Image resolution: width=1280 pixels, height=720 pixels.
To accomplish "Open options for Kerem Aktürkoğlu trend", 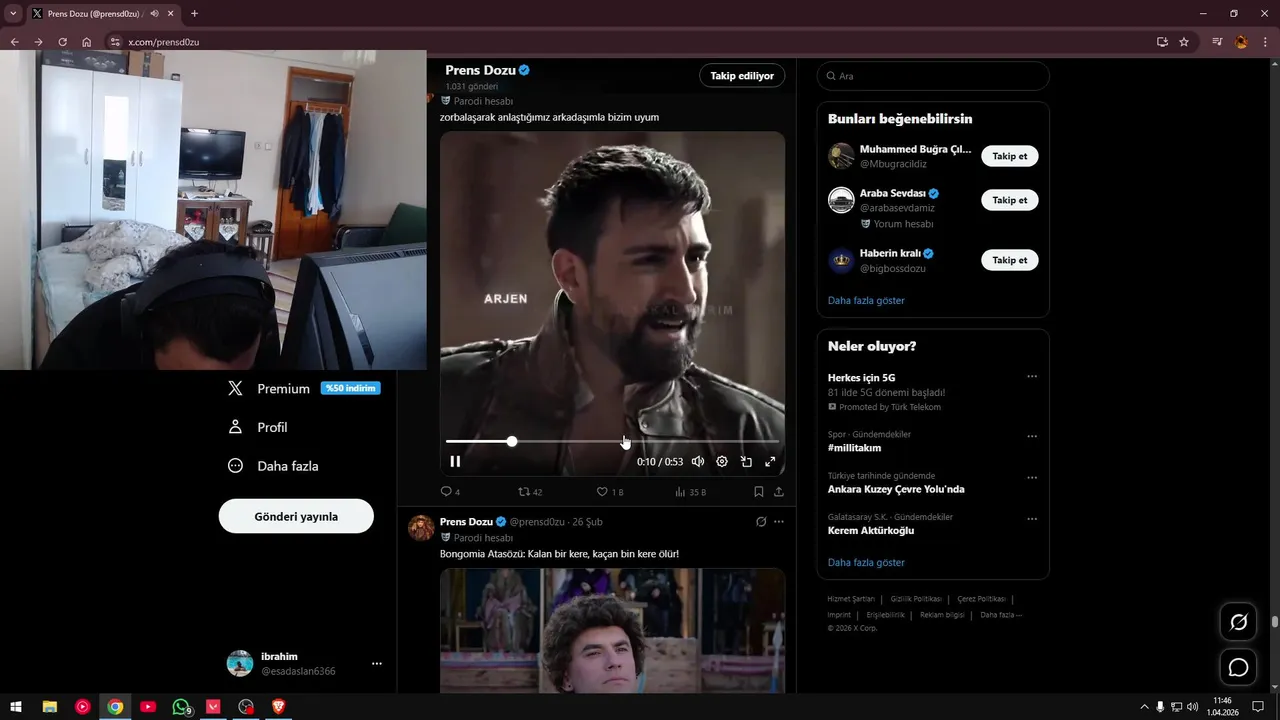I will click(x=1032, y=520).
